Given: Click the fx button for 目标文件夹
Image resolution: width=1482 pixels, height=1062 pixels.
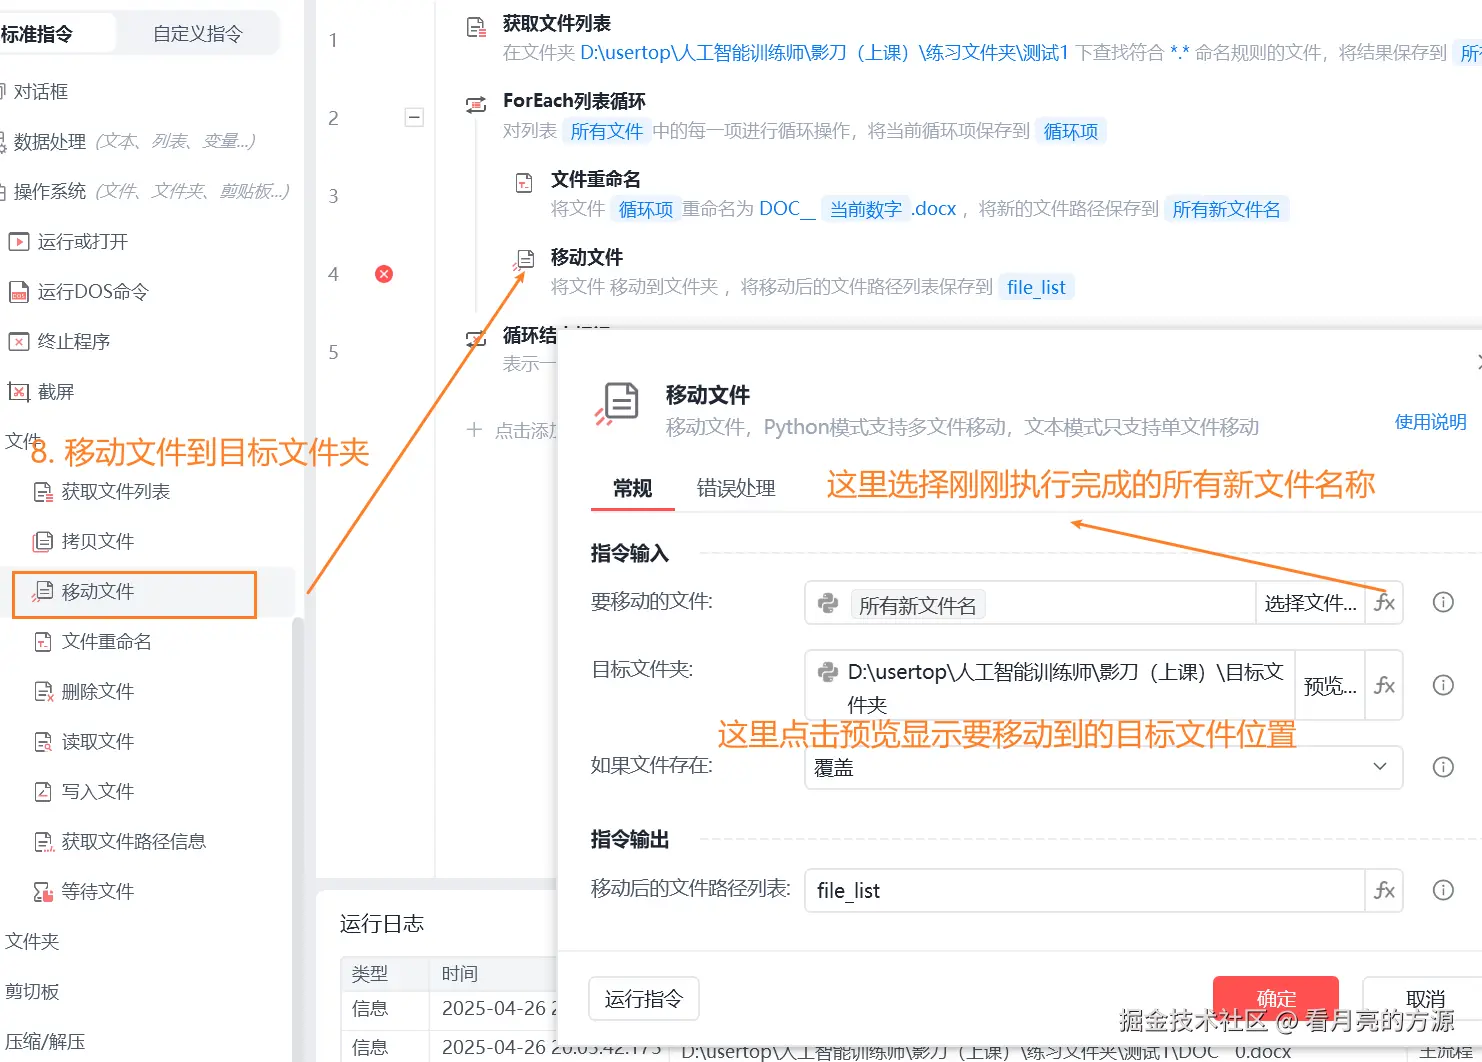Looking at the screenshot, I should [x=1384, y=685].
